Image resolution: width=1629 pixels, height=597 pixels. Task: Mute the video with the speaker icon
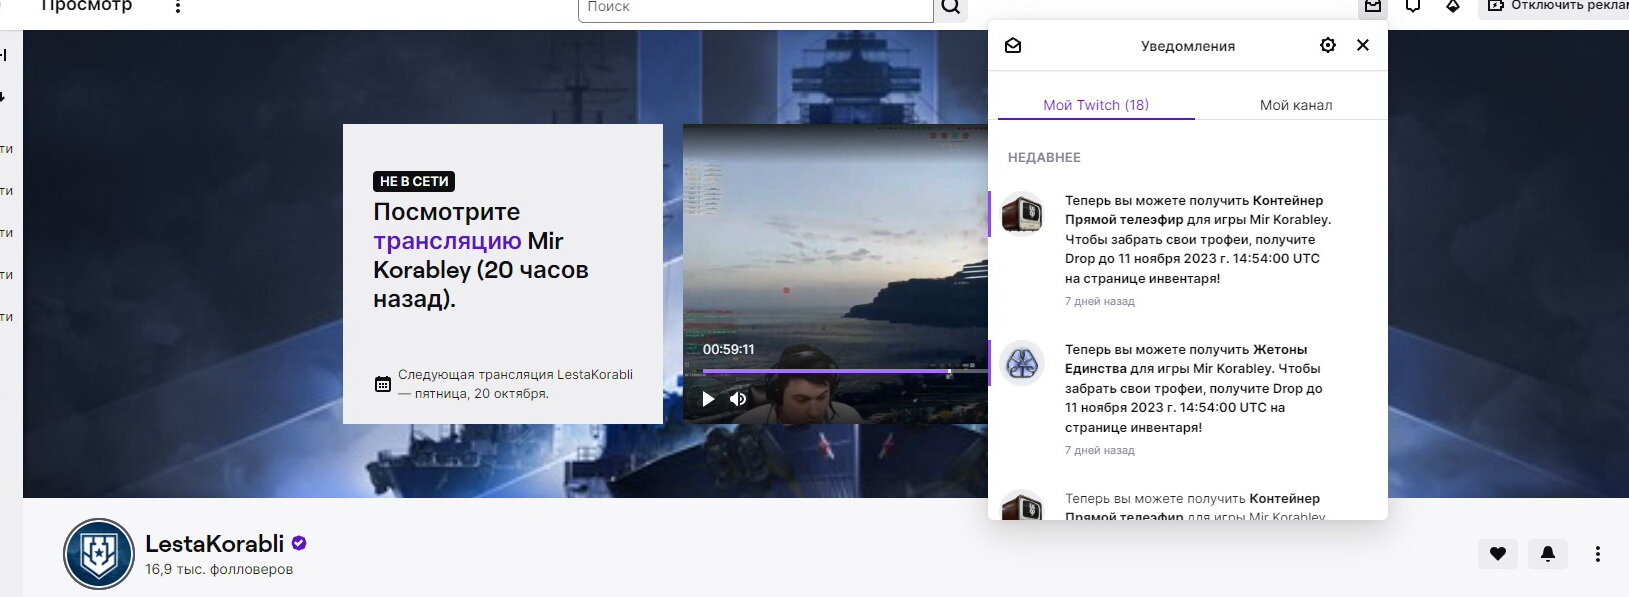738,399
